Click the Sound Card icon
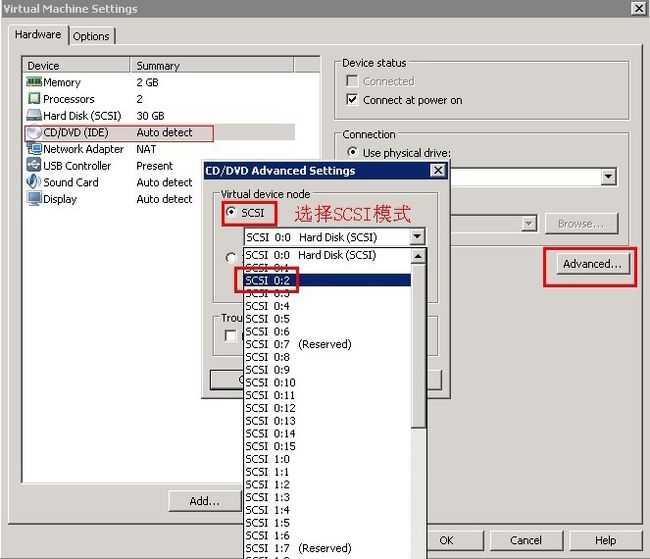 (x=34, y=182)
